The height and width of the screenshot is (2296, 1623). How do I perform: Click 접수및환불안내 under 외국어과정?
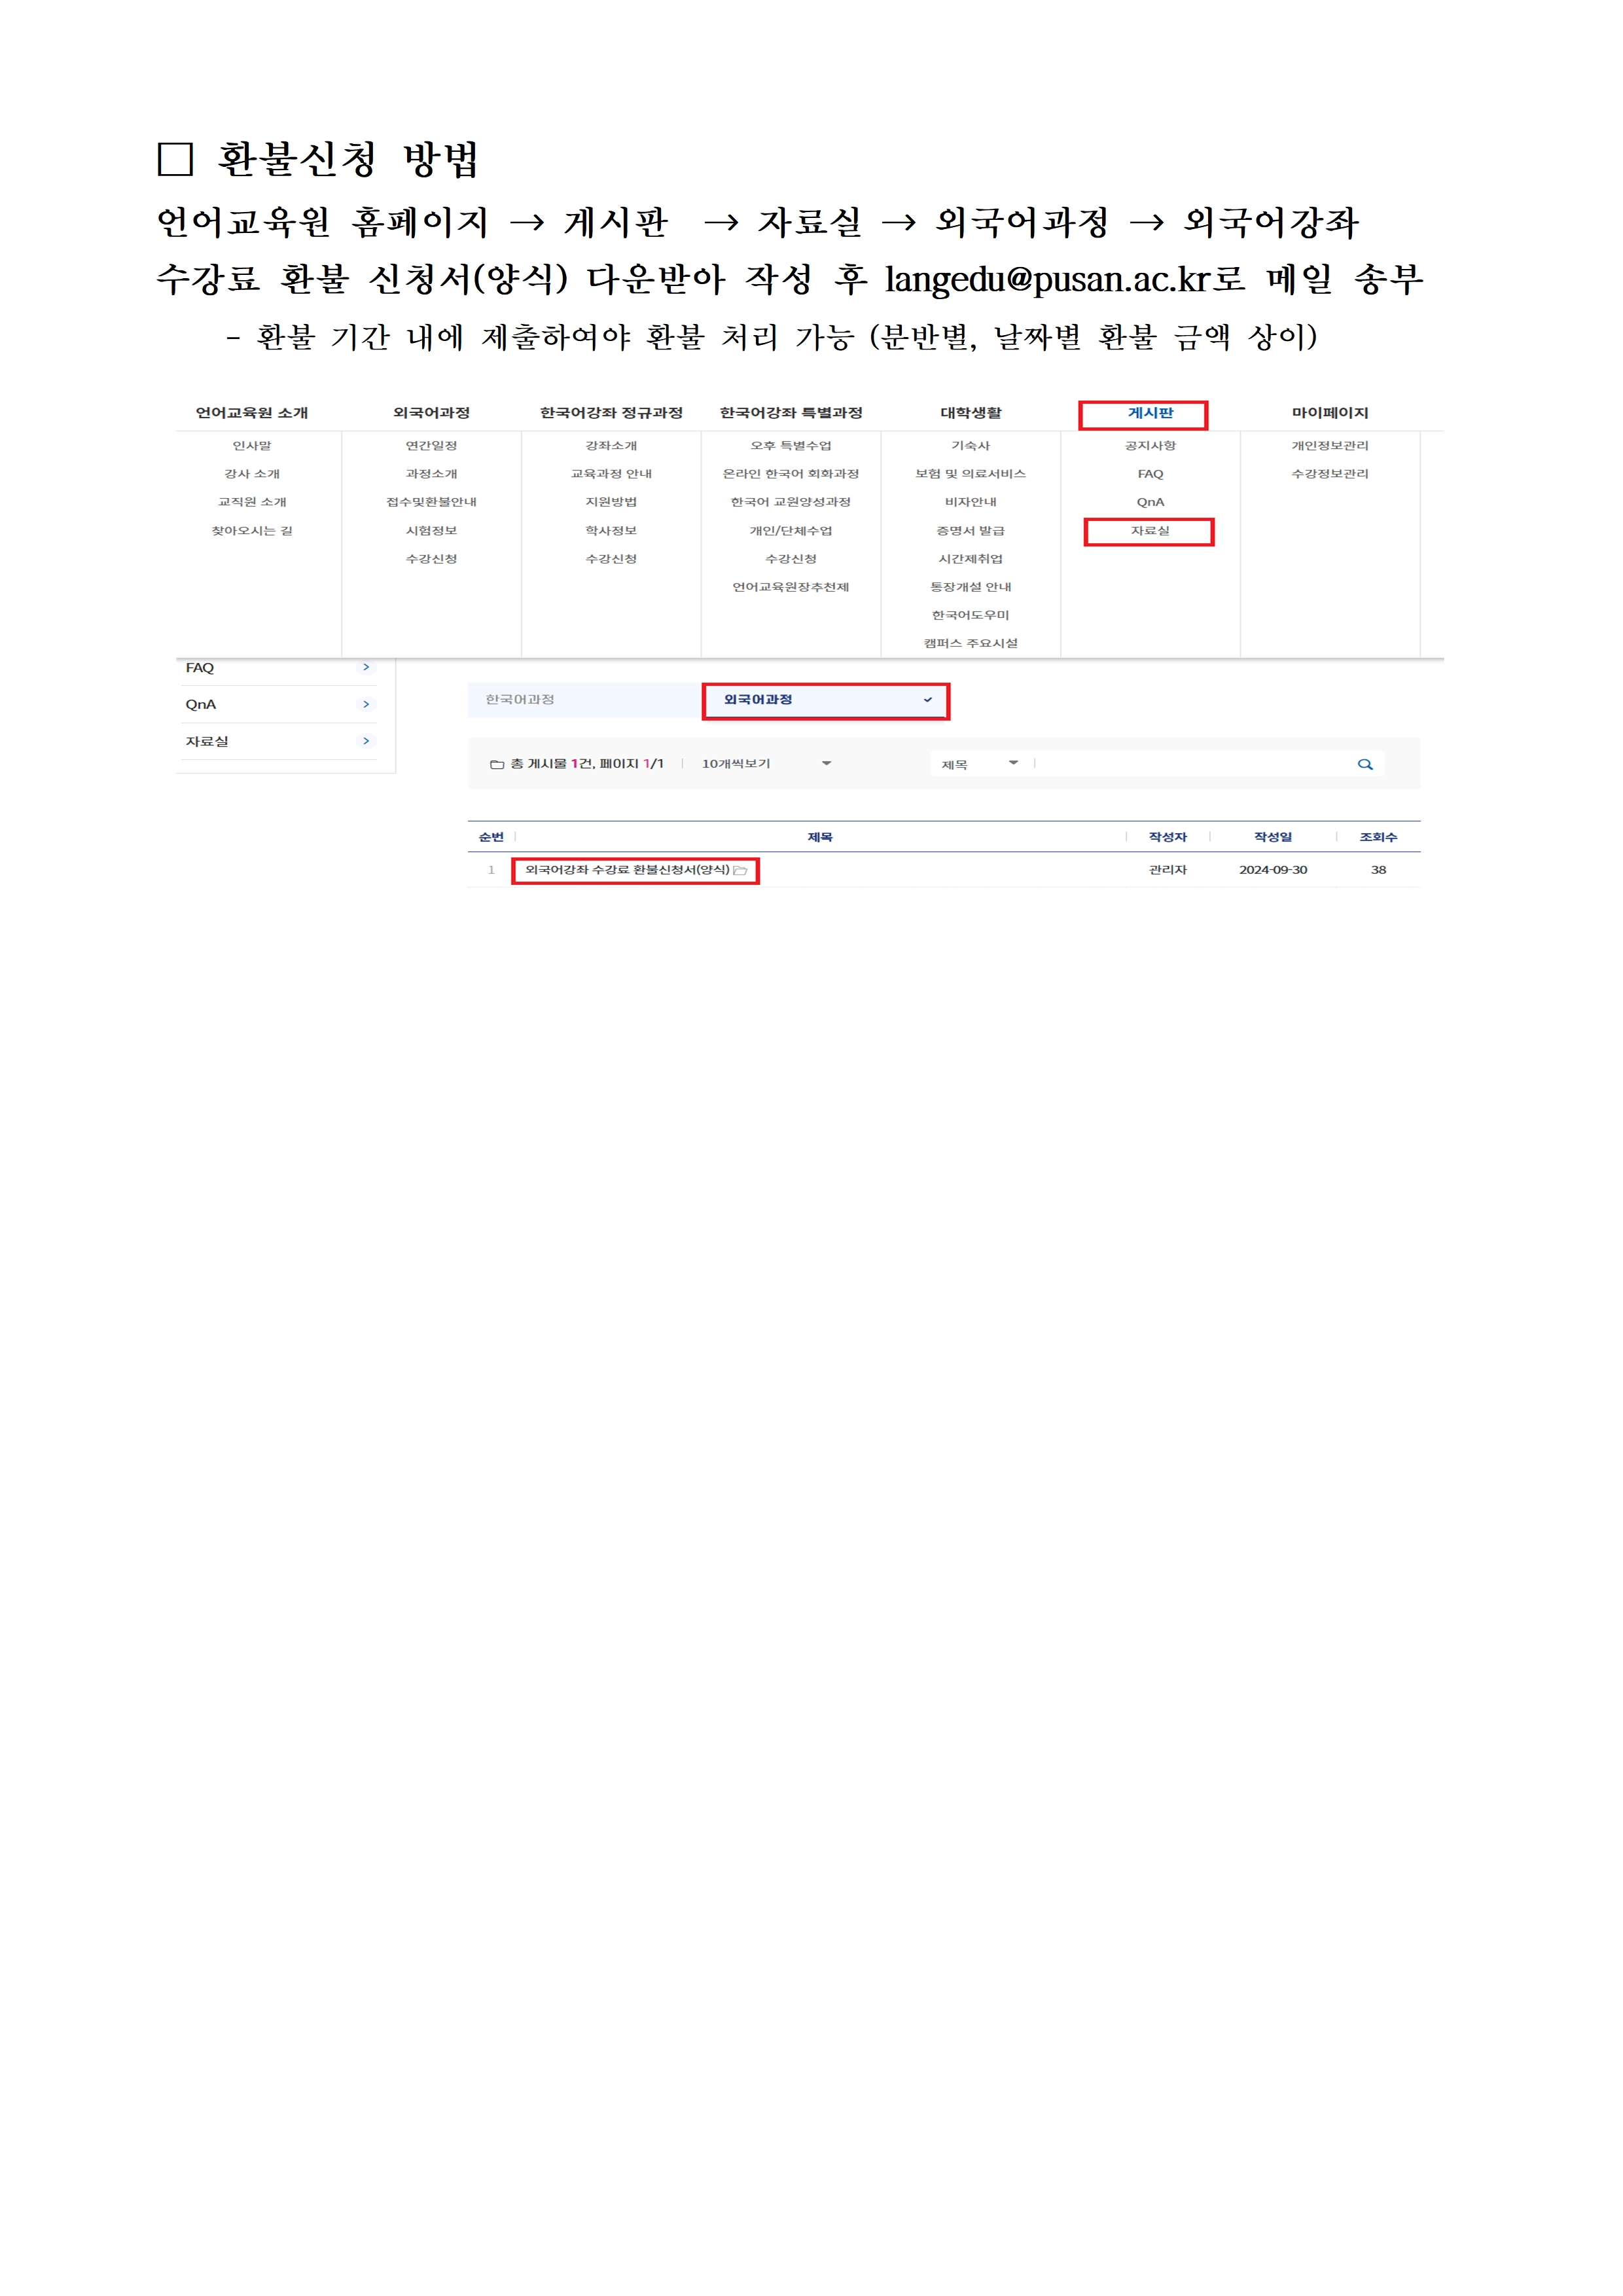[x=431, y=502]
